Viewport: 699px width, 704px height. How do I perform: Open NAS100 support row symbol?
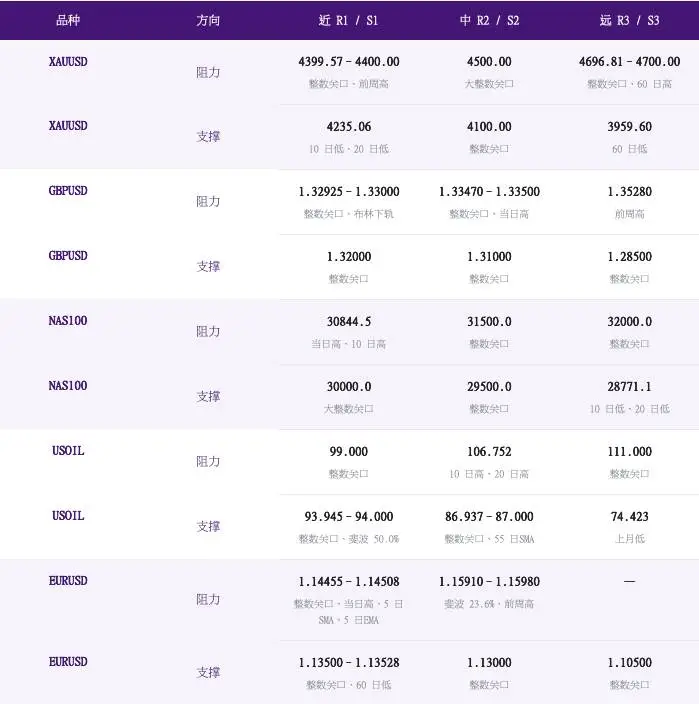[x=68, y=386]
